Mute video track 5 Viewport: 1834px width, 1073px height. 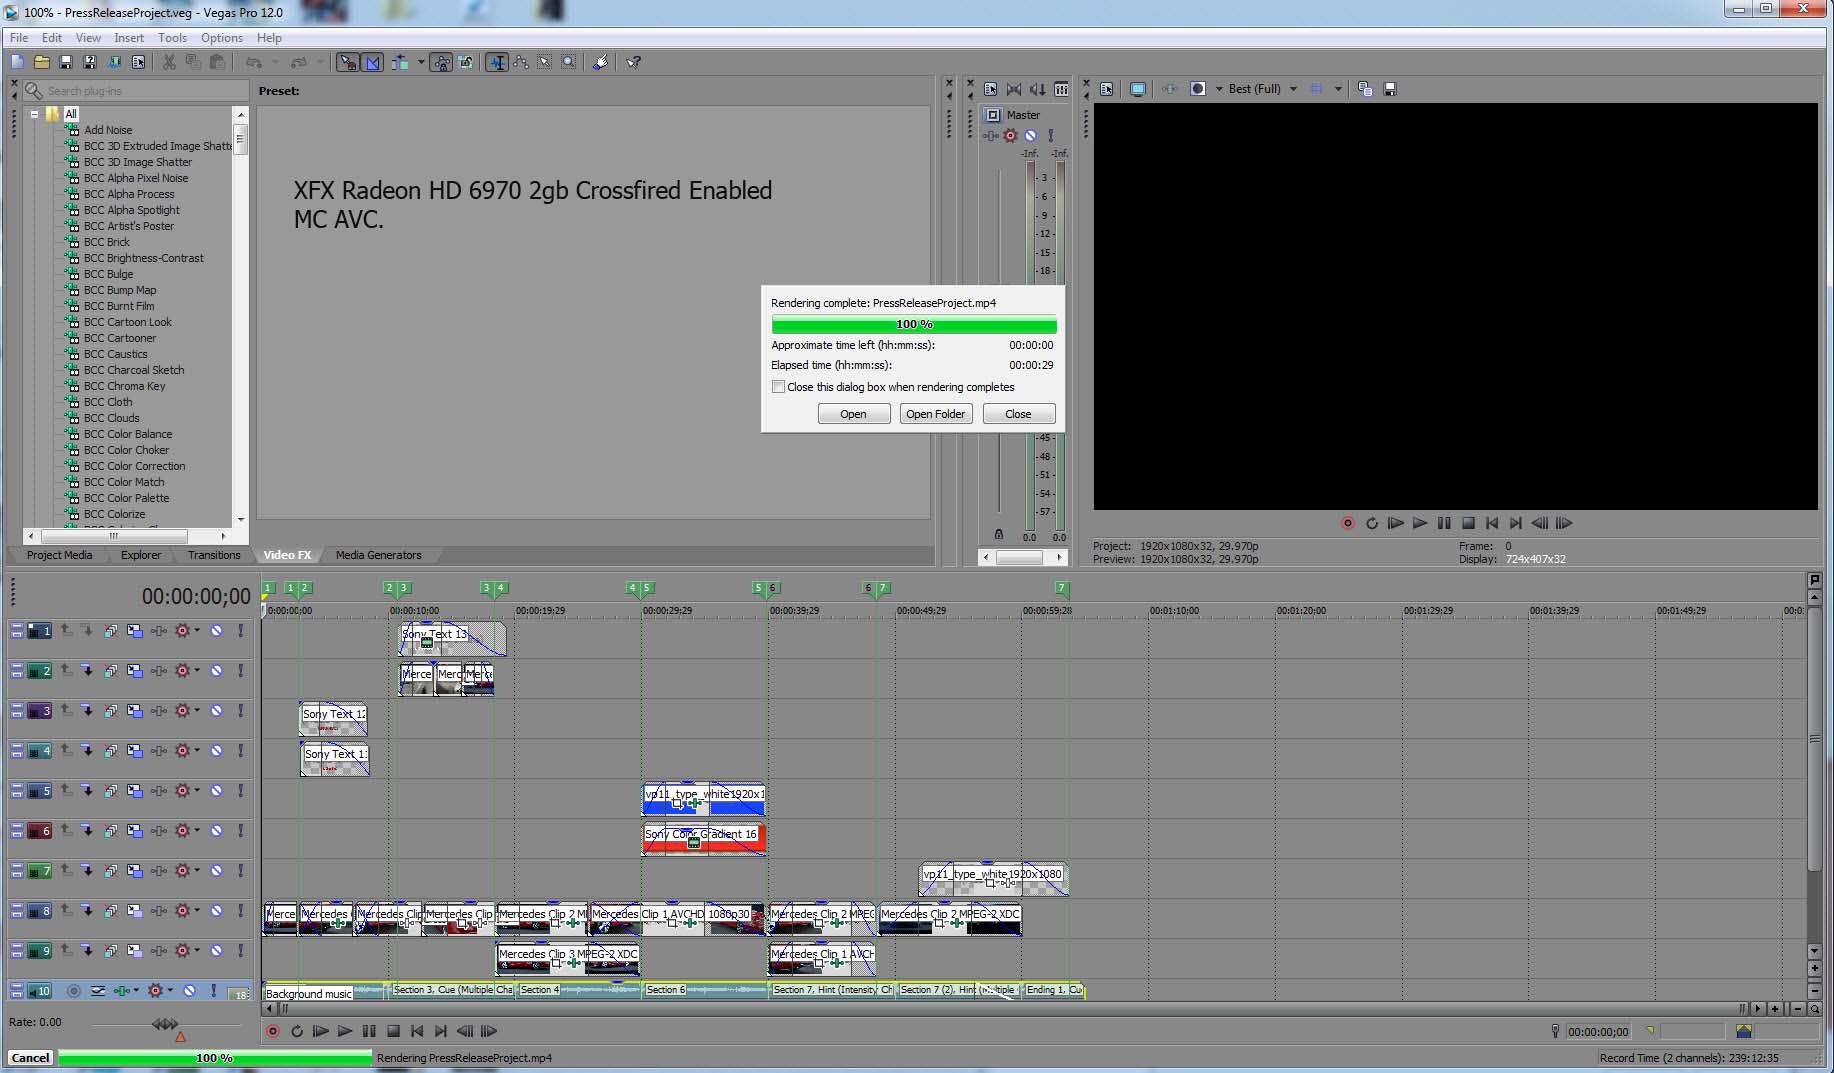pyautogui.click(x=216, y=791)
